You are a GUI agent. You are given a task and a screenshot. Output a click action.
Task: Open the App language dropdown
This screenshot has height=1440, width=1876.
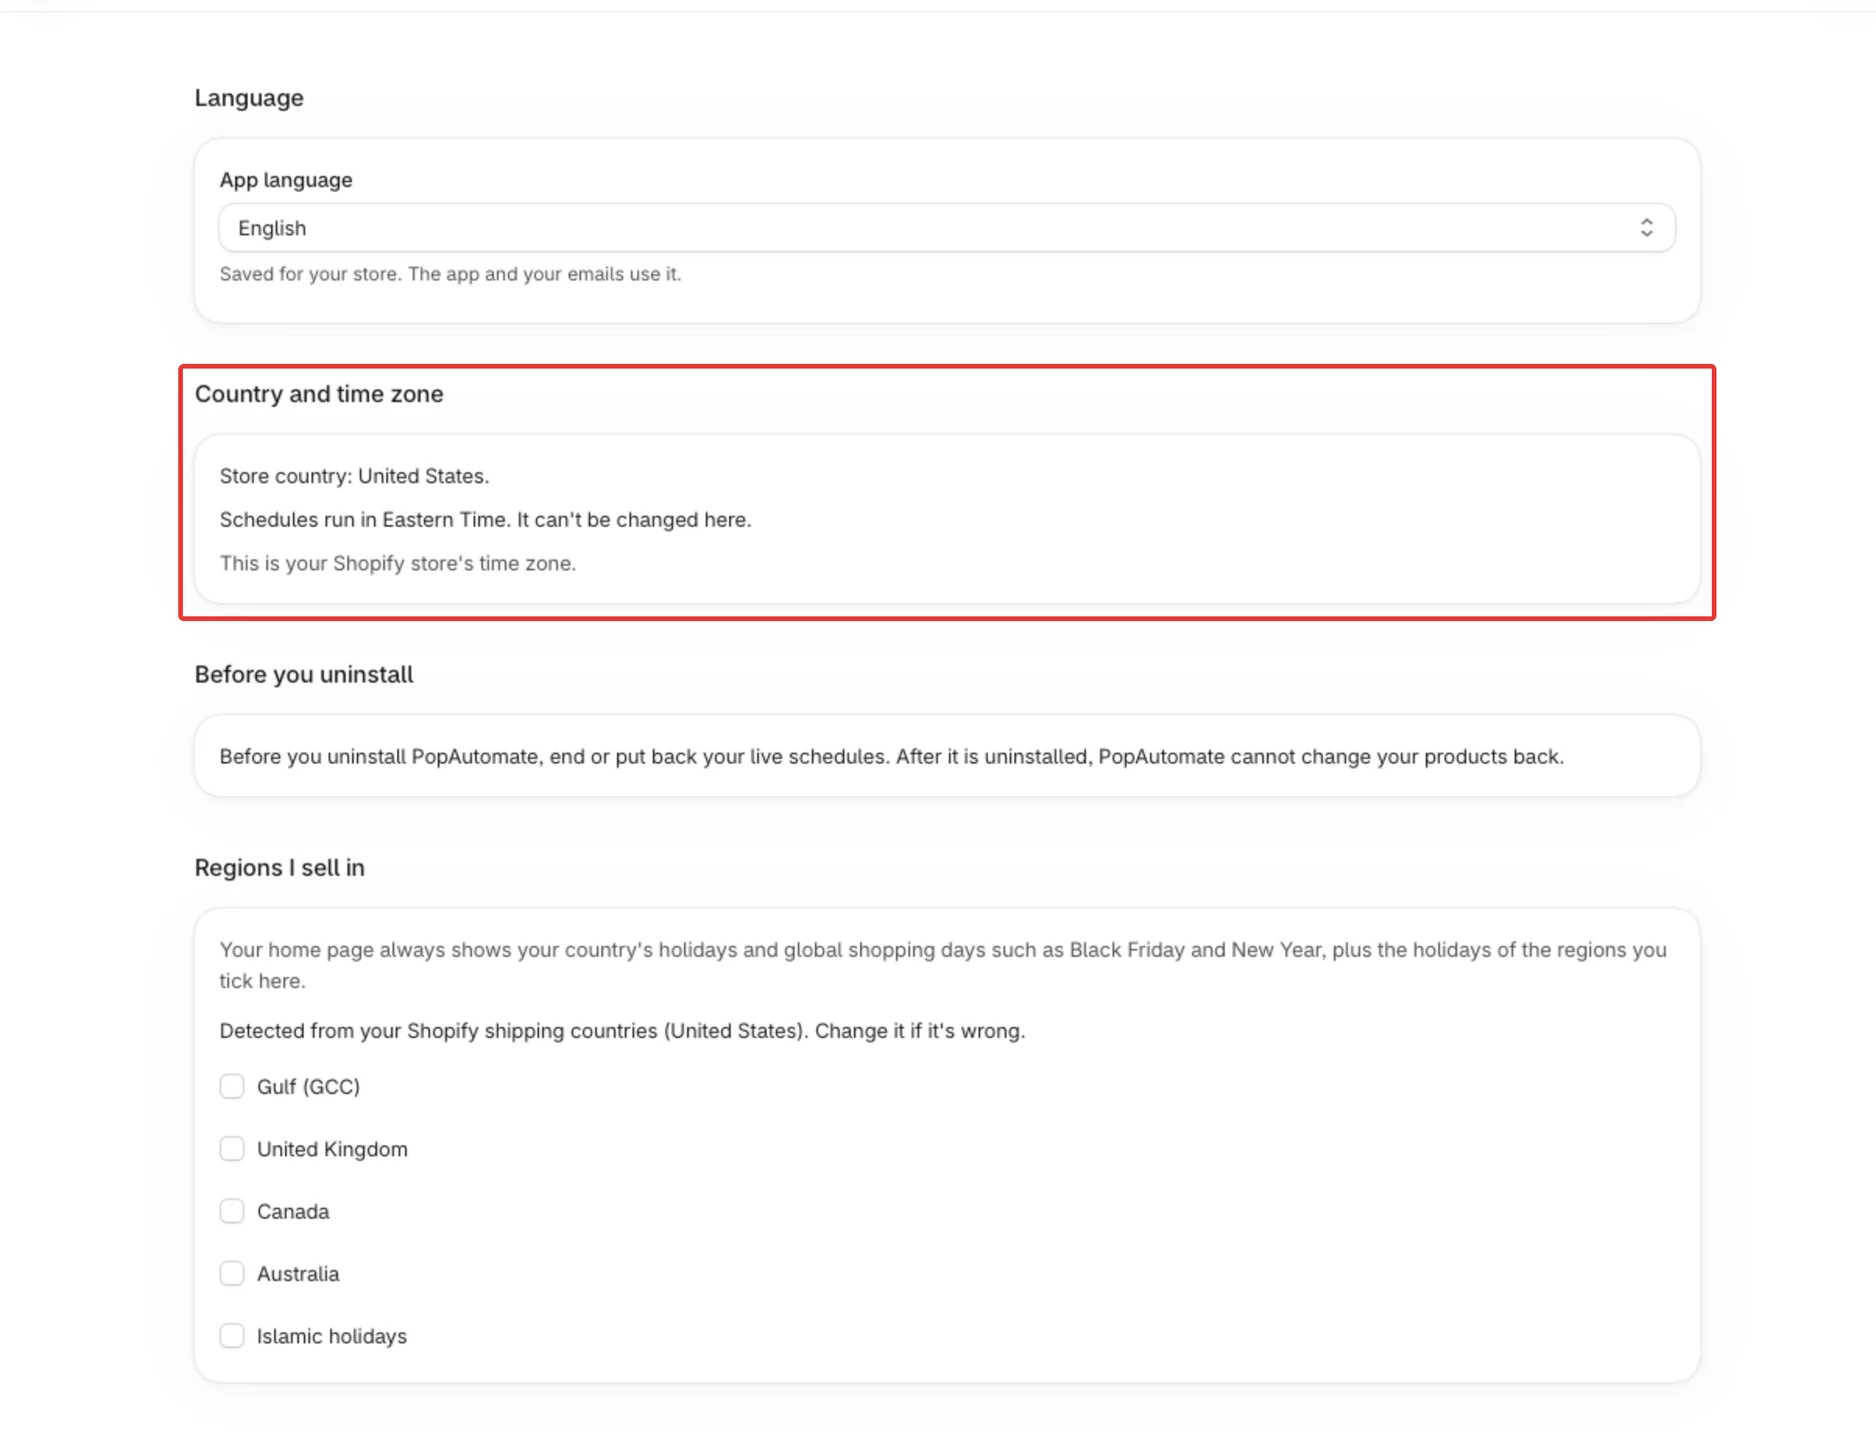pyautogui.click(x=946, y=228)
